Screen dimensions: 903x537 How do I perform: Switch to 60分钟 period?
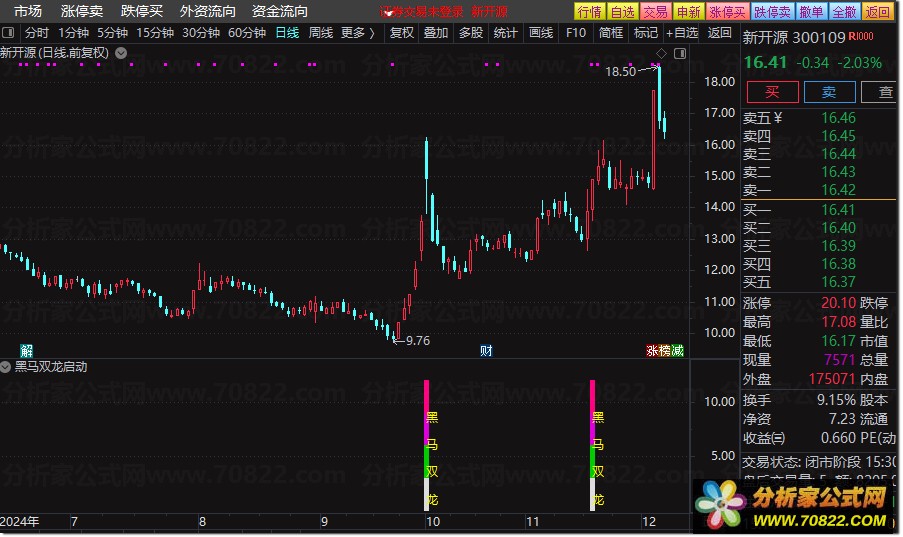(247, 33)
